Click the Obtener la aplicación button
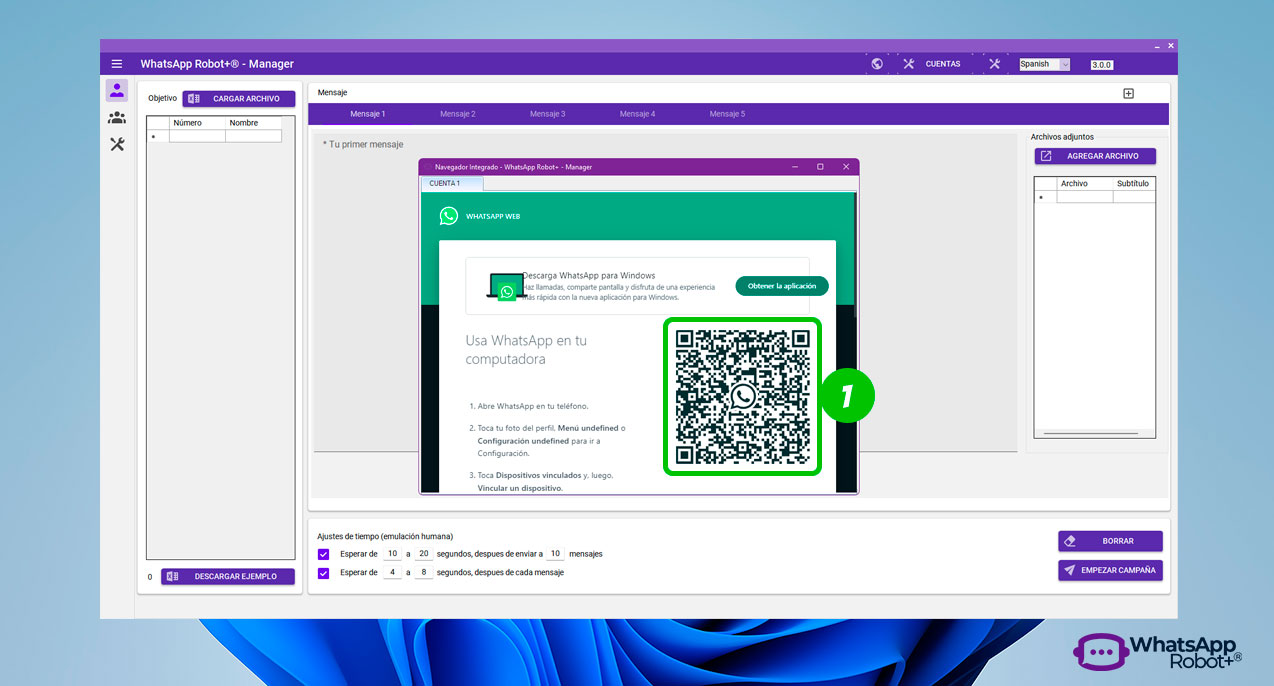Viewport: 1274px width, 686px height. pos(782,286)
